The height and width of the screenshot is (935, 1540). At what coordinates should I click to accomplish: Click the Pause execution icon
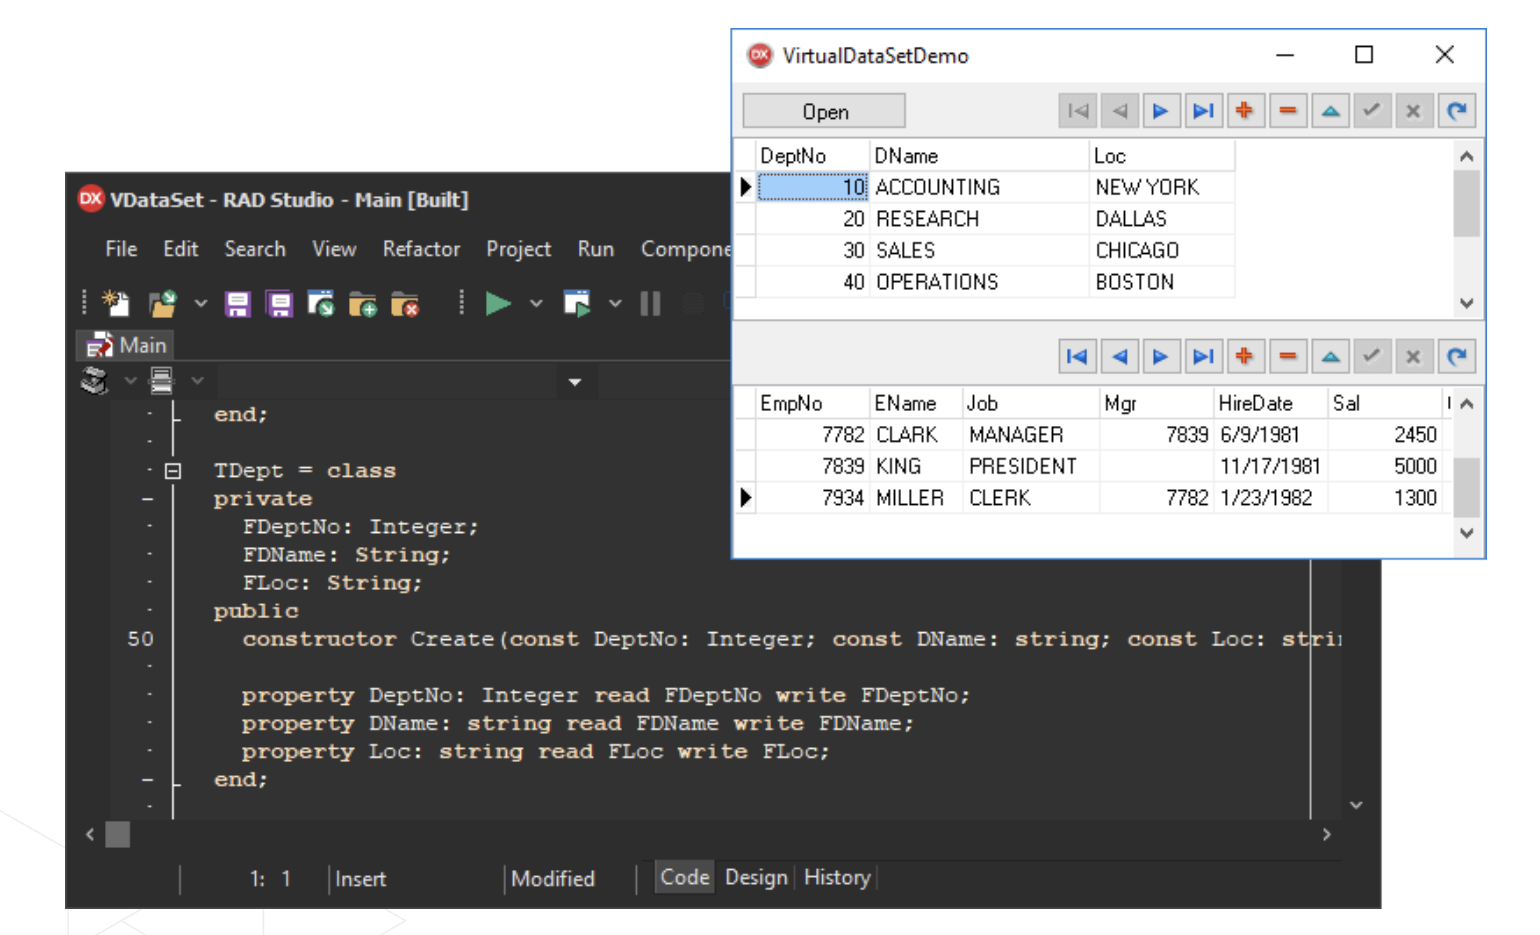coord(651,303)
